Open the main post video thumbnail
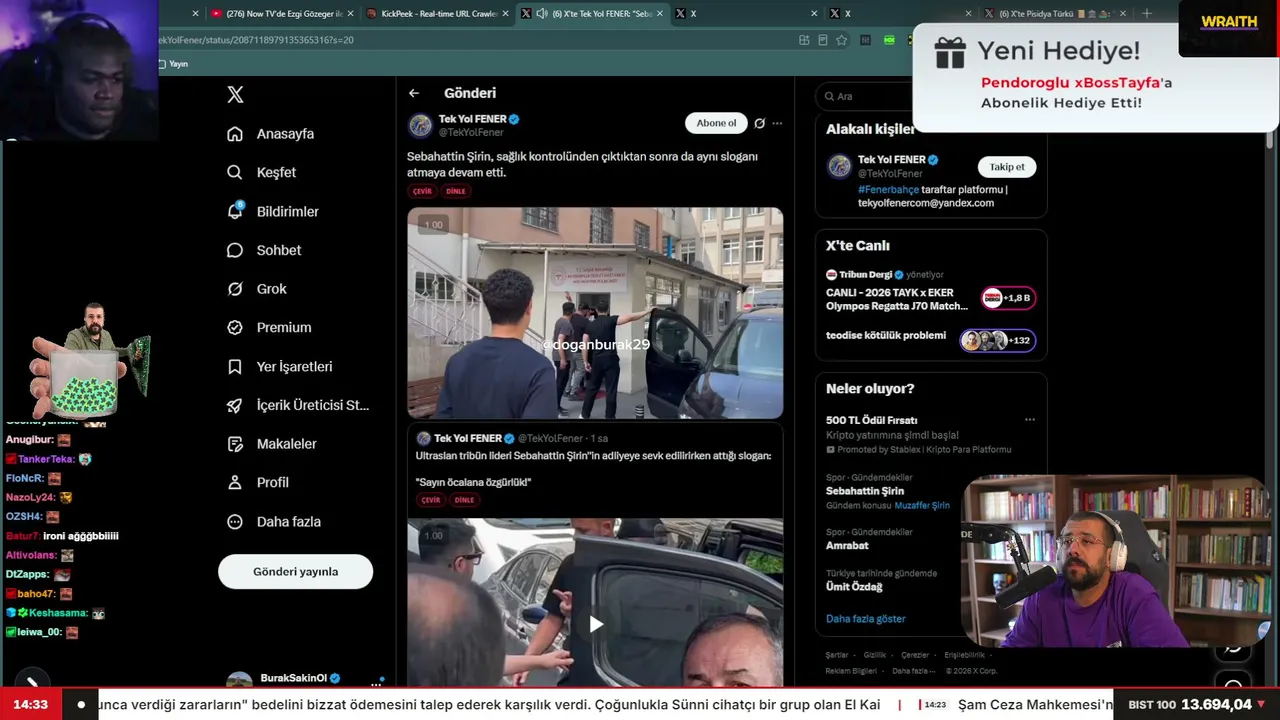 point(595,313)
